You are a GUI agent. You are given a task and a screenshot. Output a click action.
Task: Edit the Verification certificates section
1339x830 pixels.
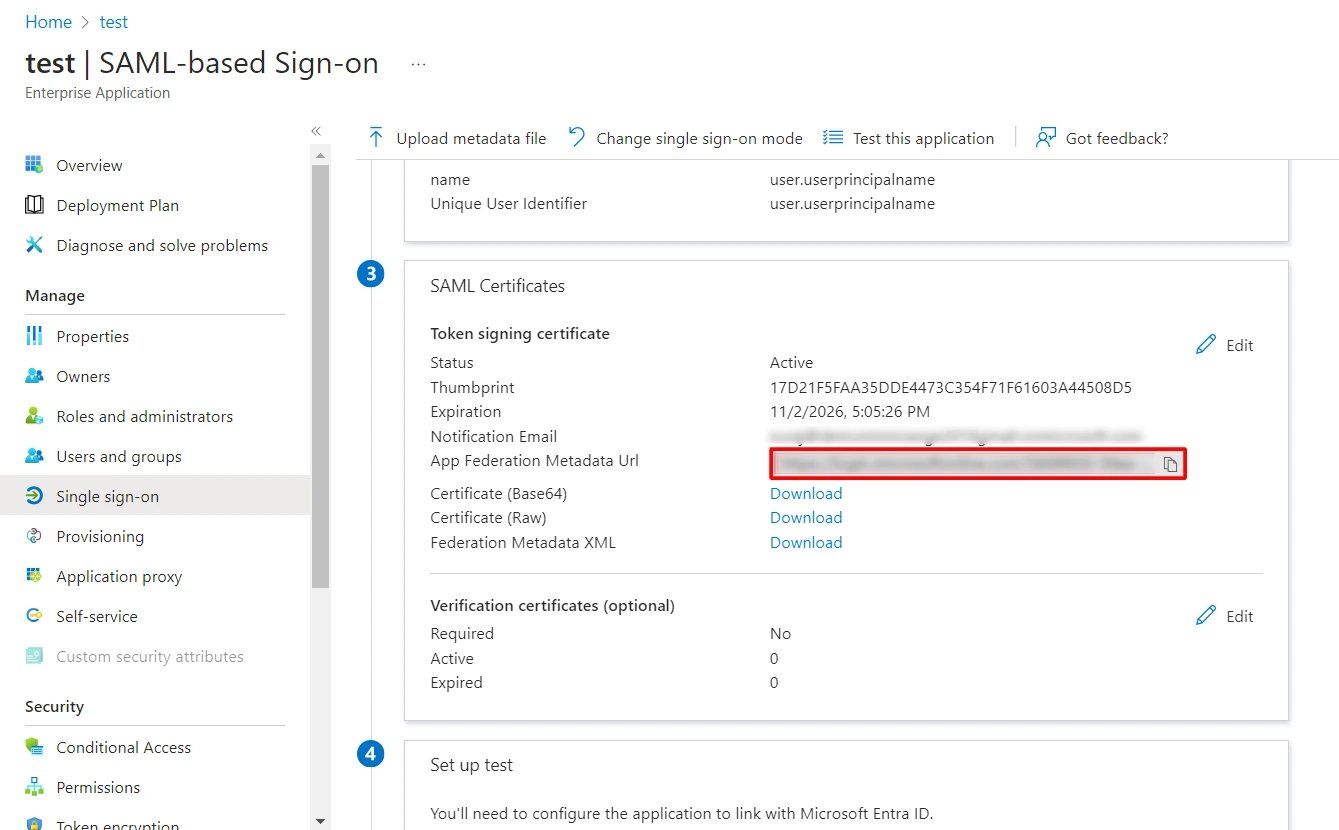(x=1225, y=616)
